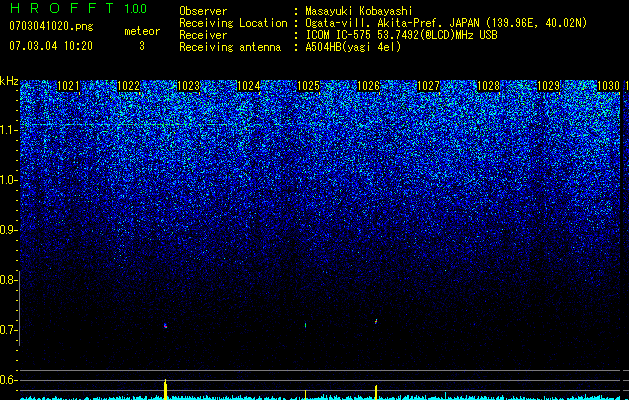The height and width of the screenshot is (400, 629).
Task: Click the 'Receiving antenna' field label
Action: click(230, 47)
